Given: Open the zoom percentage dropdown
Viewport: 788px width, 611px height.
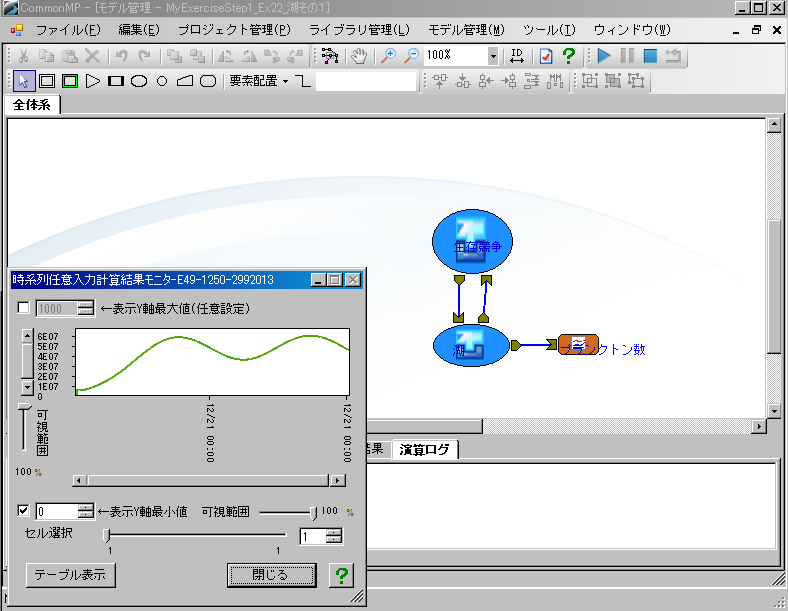Looking at the screenshot, I should [493, 56].
